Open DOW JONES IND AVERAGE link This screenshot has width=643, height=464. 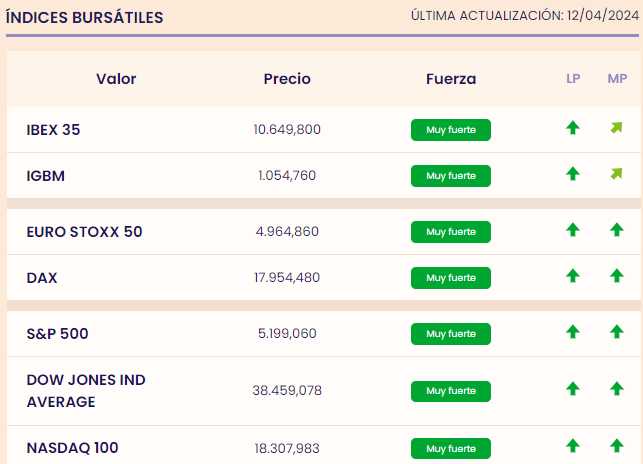coord(85,390)
